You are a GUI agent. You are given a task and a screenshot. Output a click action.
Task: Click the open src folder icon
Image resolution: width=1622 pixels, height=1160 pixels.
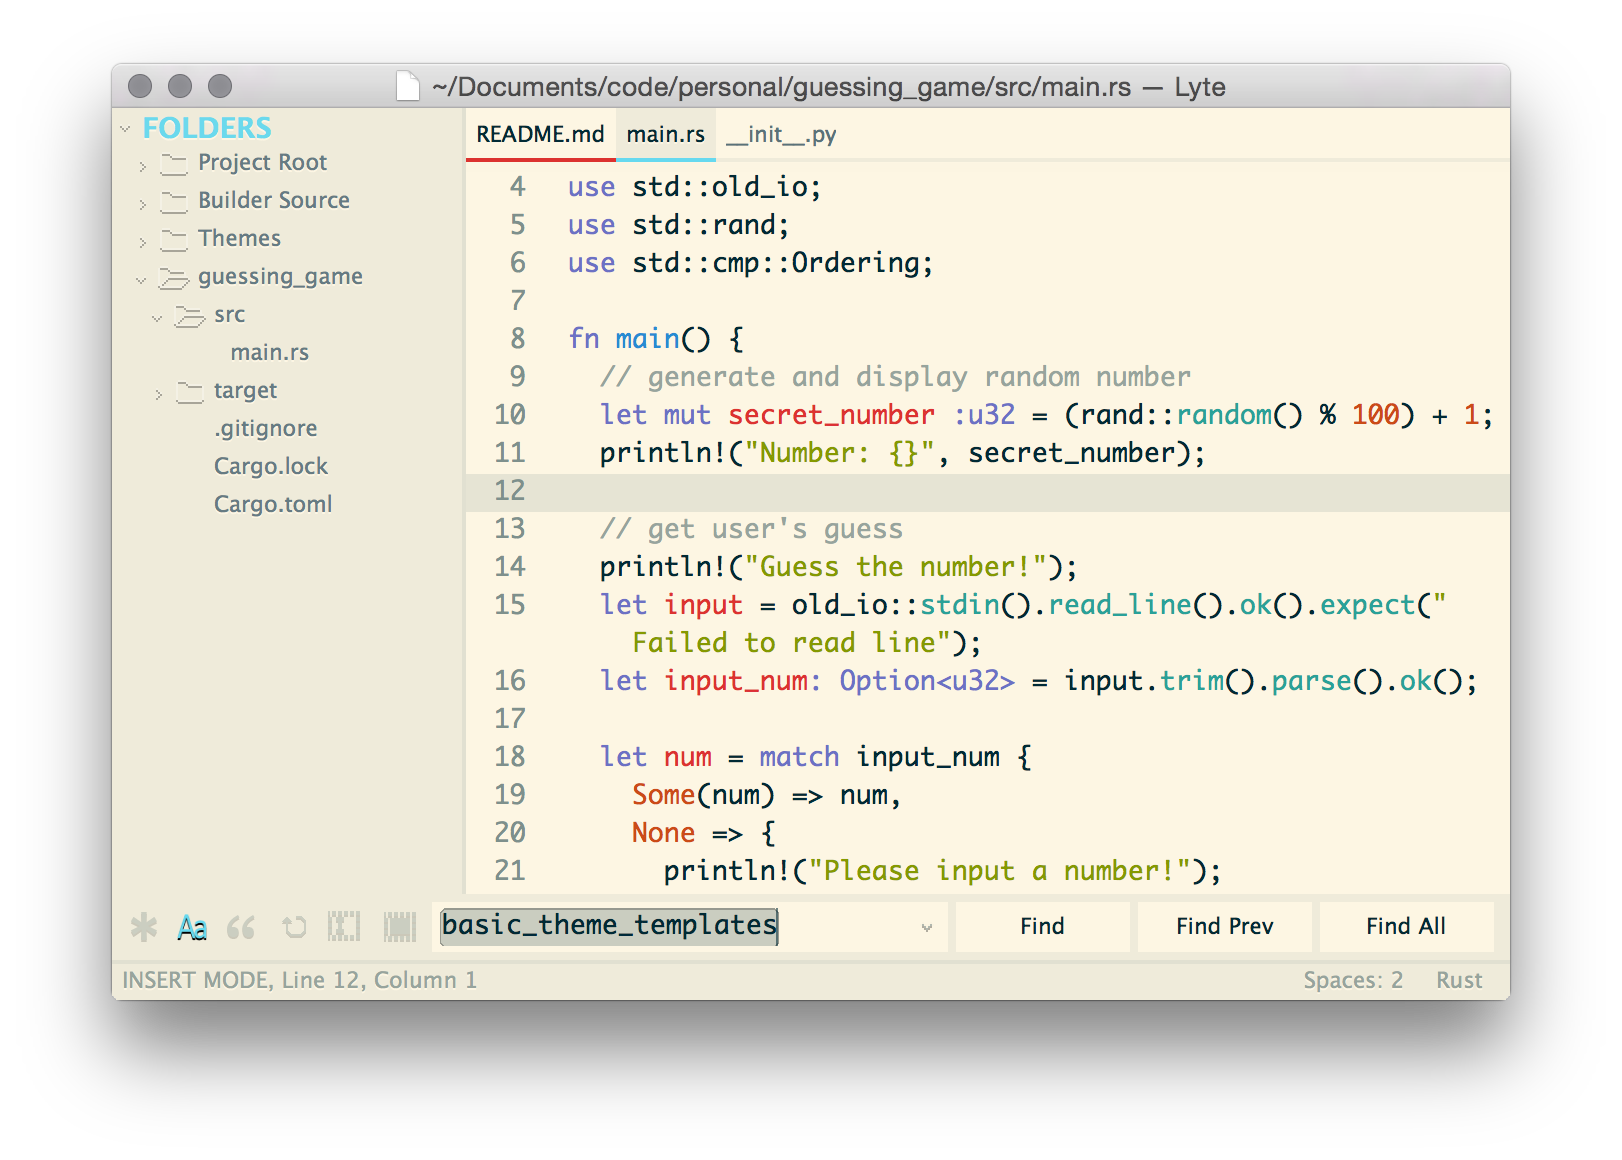pos(190,315)
